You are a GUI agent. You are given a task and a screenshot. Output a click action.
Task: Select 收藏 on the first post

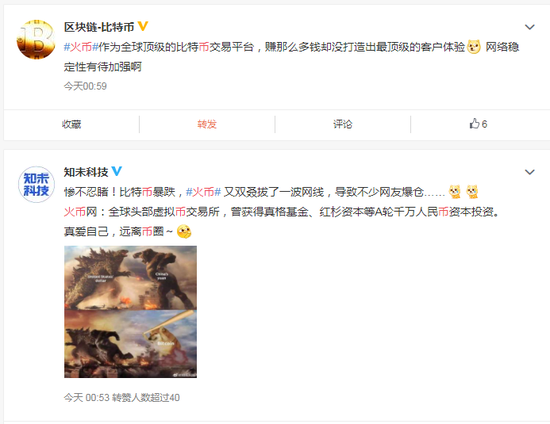(72, 124)
